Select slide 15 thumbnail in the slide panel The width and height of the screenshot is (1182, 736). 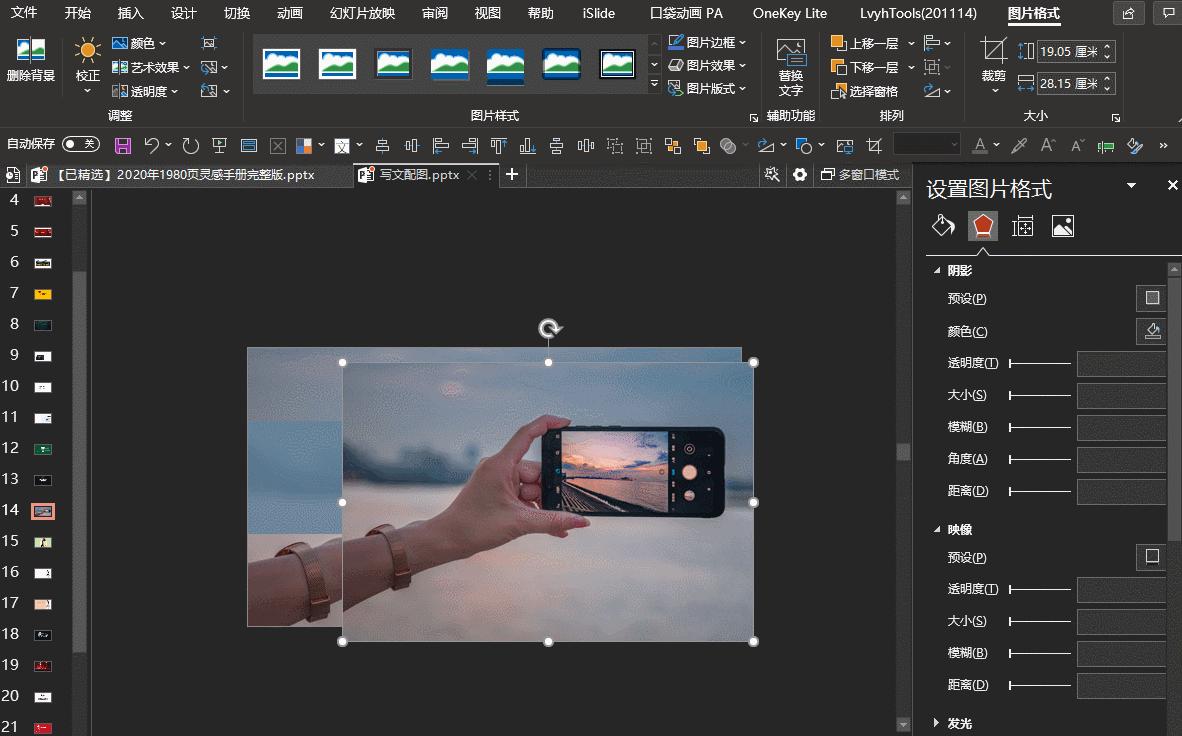click(43, 542)
